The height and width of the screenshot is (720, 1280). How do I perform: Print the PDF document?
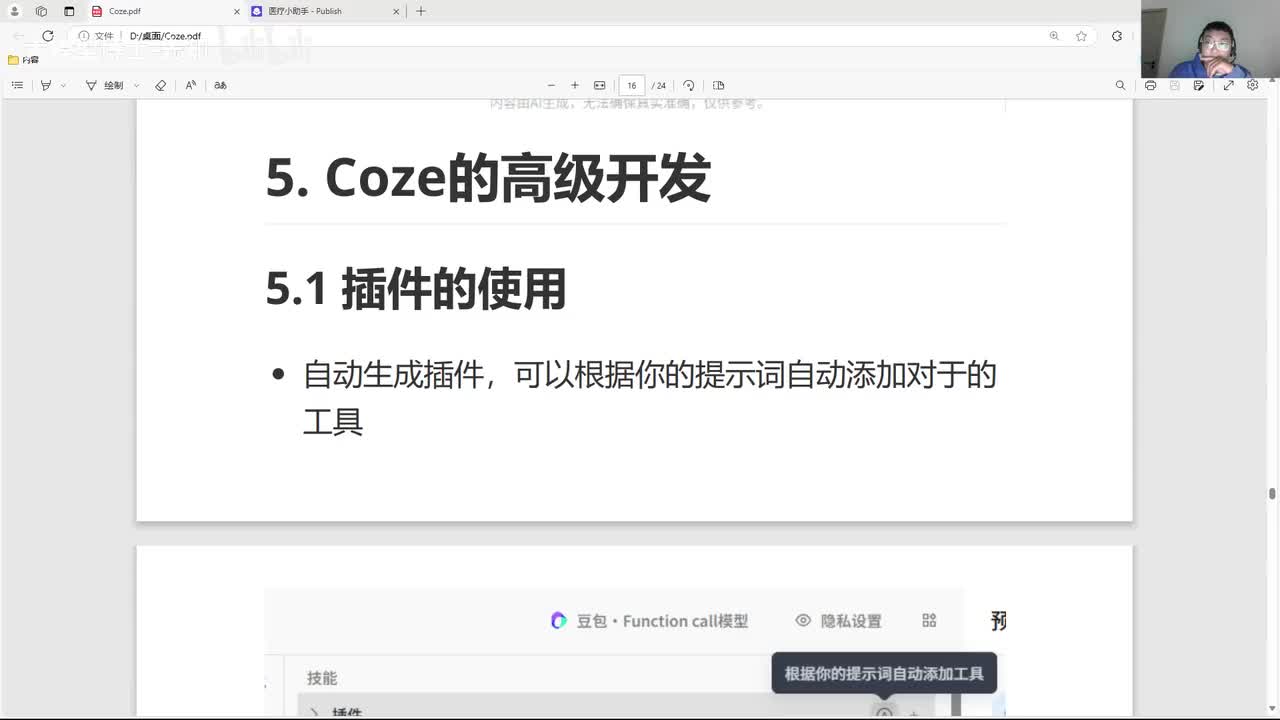(1150, 85)
